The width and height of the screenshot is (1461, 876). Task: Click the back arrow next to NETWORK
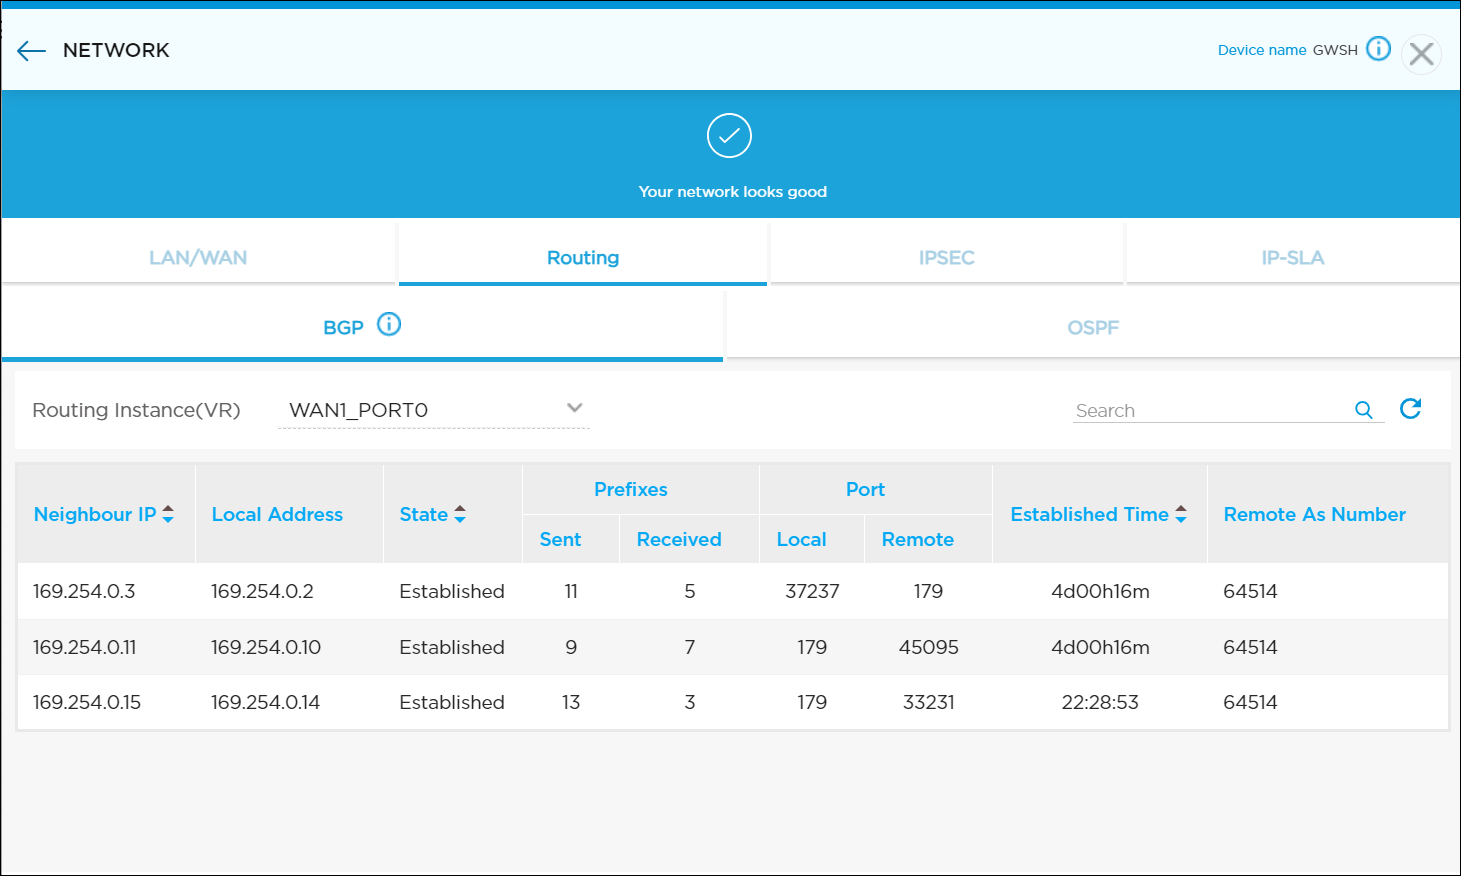[31, 51]
